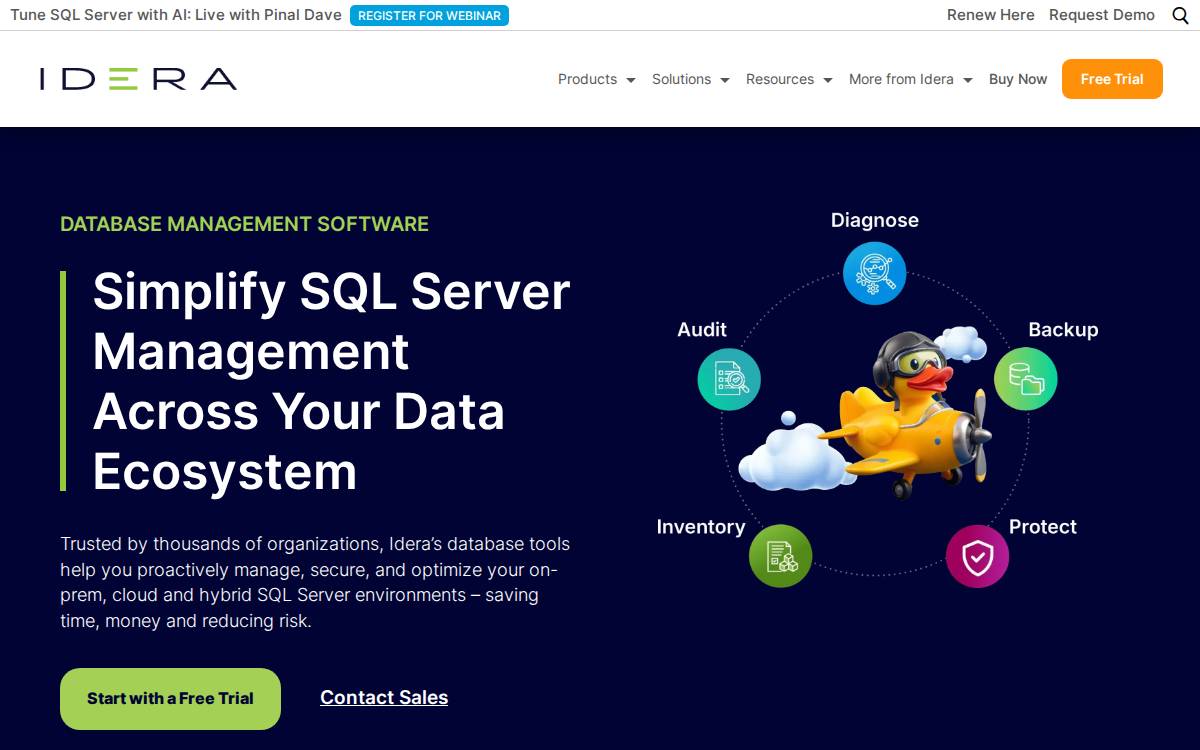Viewport: 1200px width, 750px height.
Task: Select the Diagnose circle icon
Action: 874,273
